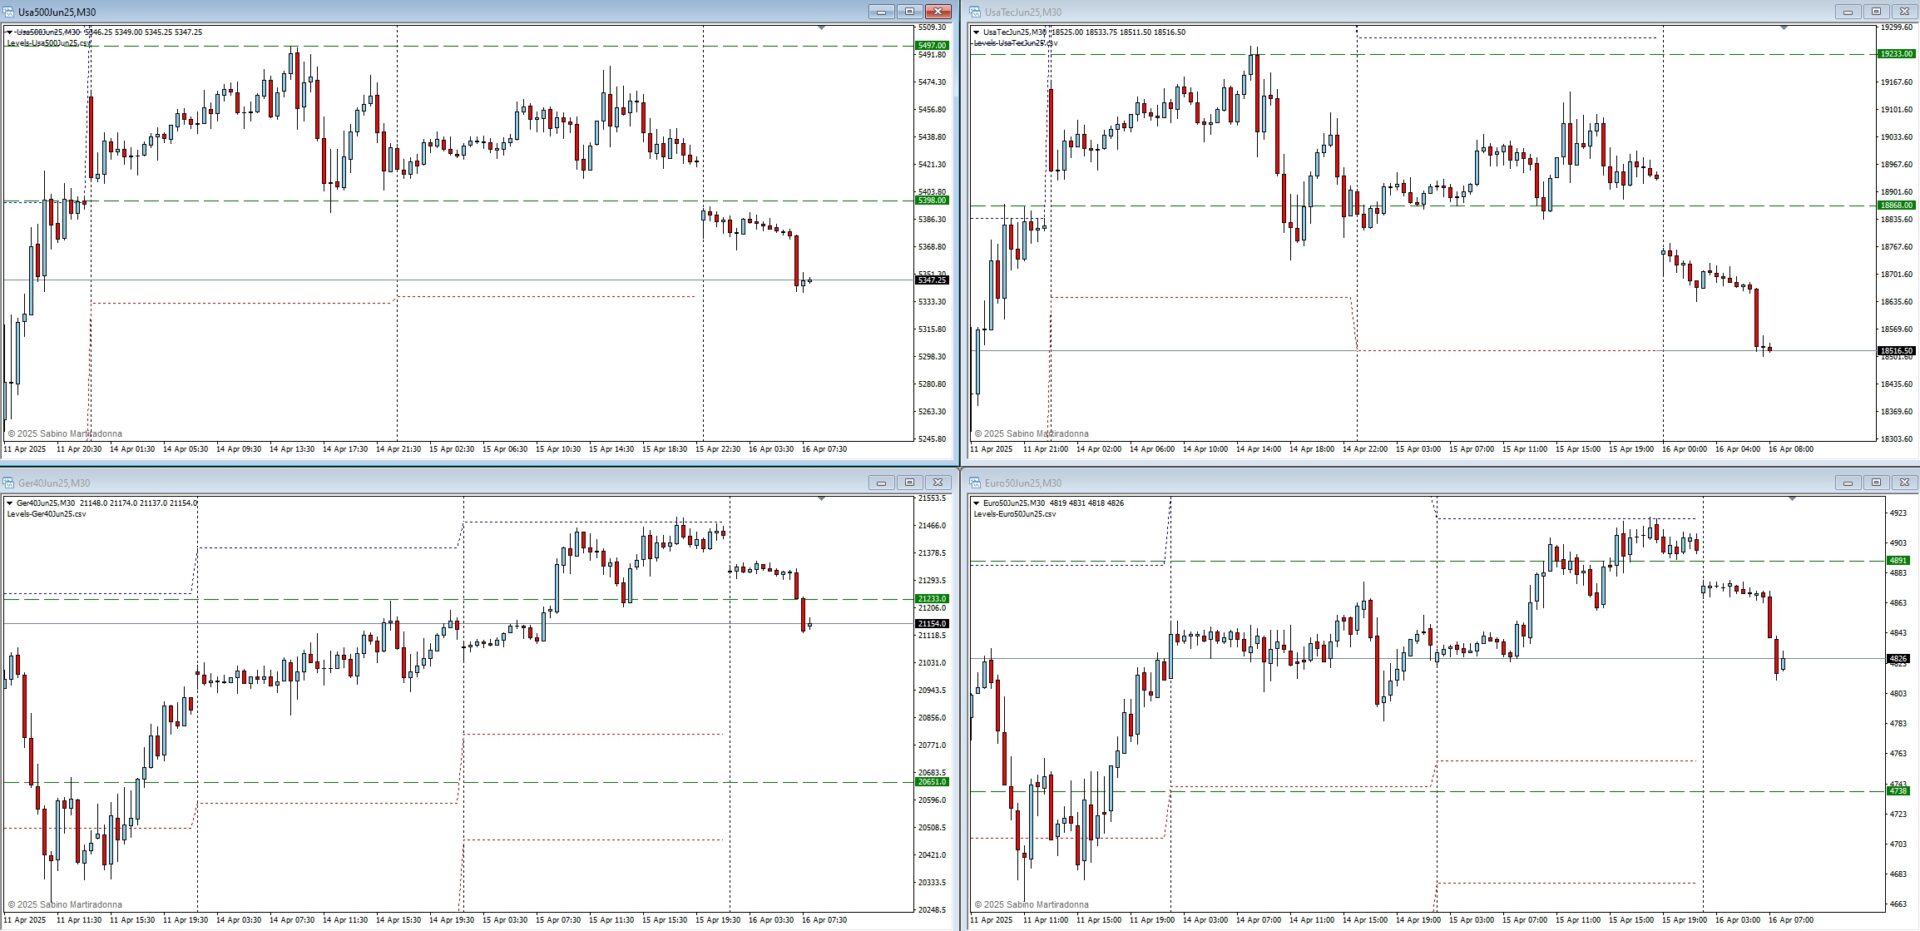Select the green 21233.0 level price label
Image resolution: width=1920 pixels, height=931 pixels.
(932, 599)
